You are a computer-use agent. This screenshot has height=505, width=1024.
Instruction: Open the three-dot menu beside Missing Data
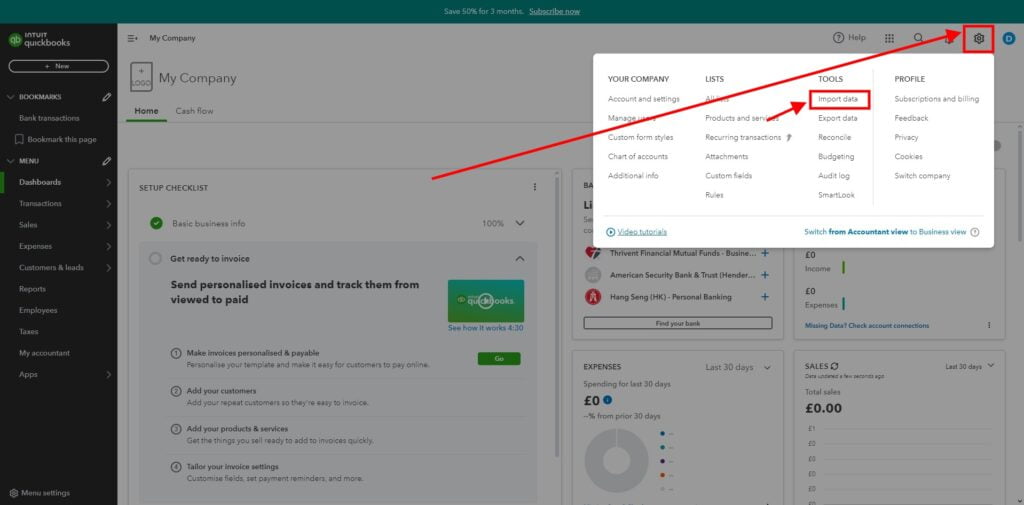click(x=989, y=325)
